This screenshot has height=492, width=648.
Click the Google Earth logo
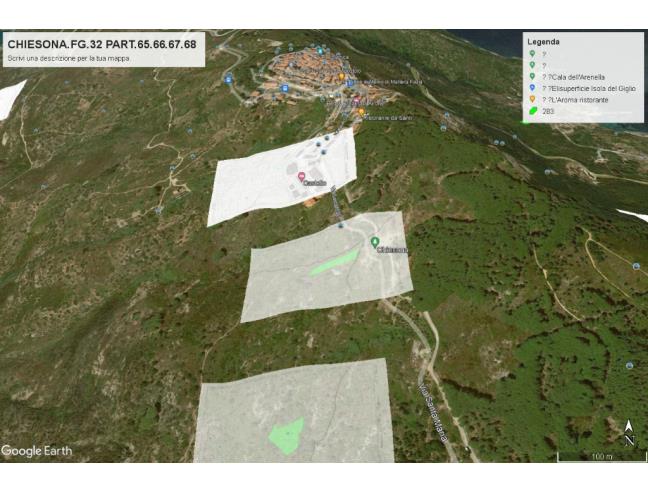pos(36,451)
